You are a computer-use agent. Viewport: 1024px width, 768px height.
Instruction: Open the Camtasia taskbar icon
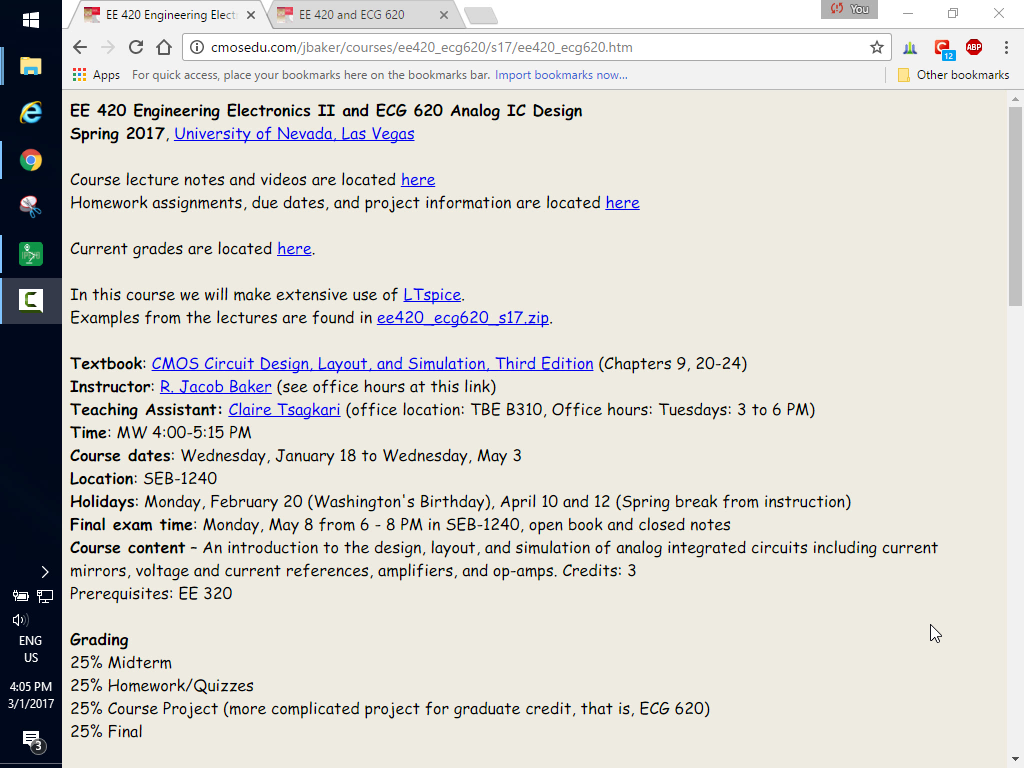31,300
